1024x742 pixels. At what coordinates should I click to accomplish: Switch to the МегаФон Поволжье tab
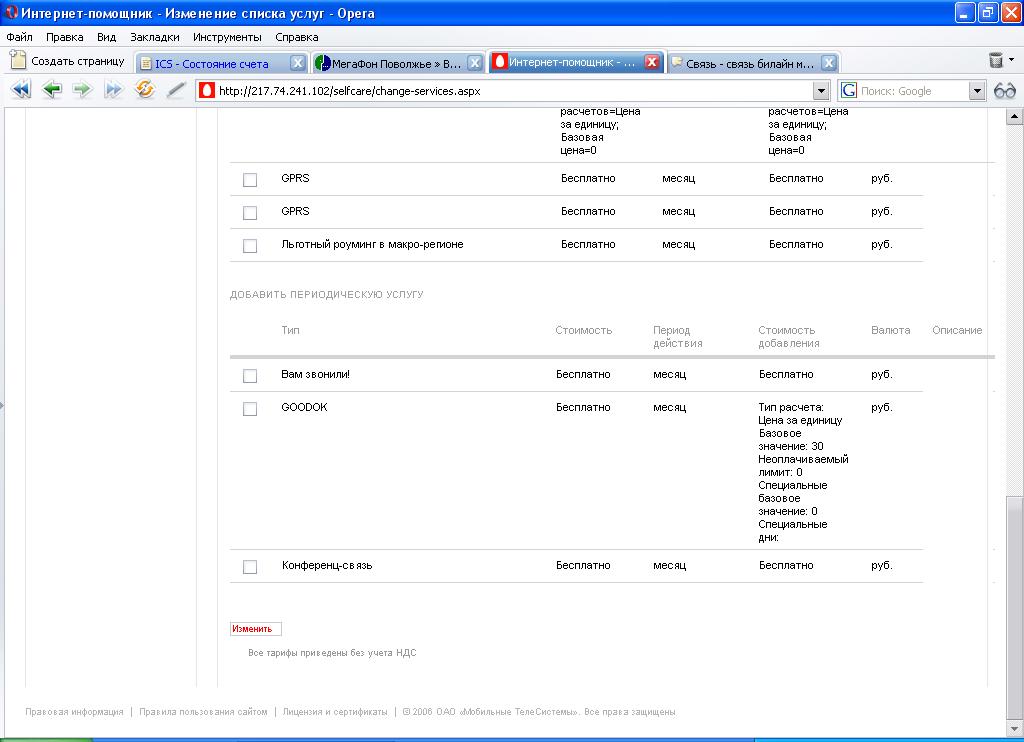388,63
